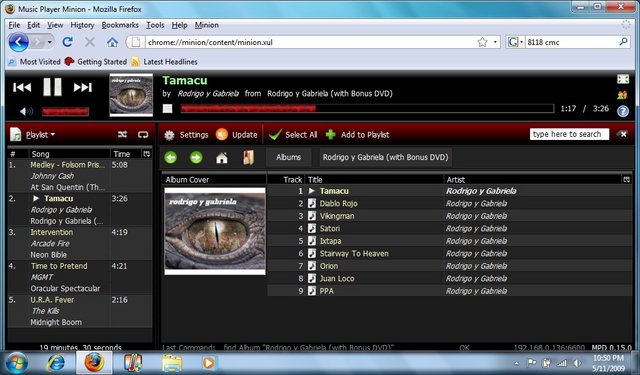Toggle fullscreen view icon at top right

(x=623, y=79)
